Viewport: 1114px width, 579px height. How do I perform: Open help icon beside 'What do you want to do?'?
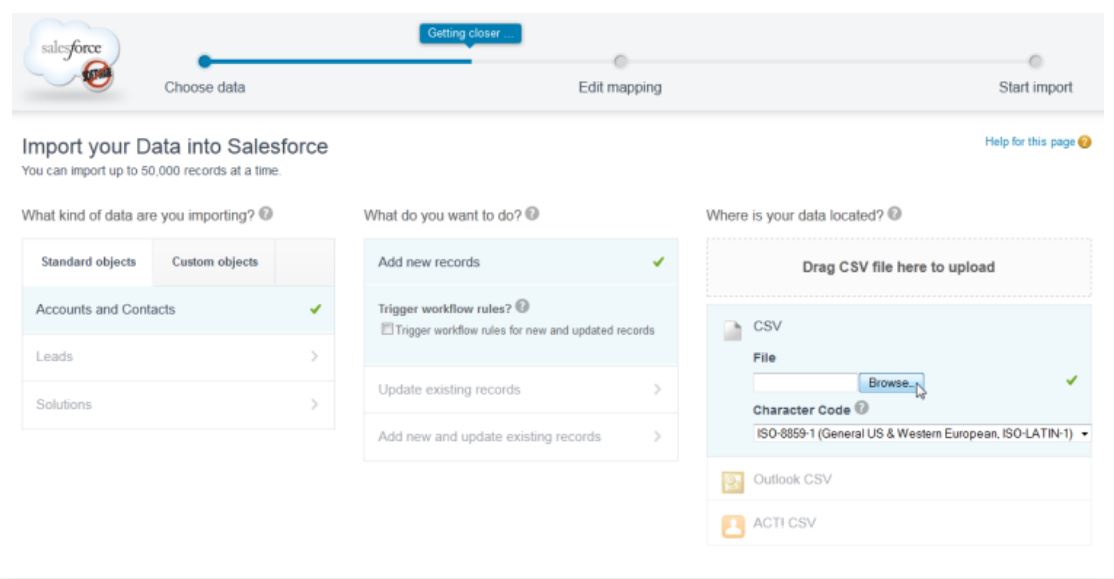(532, 213)
